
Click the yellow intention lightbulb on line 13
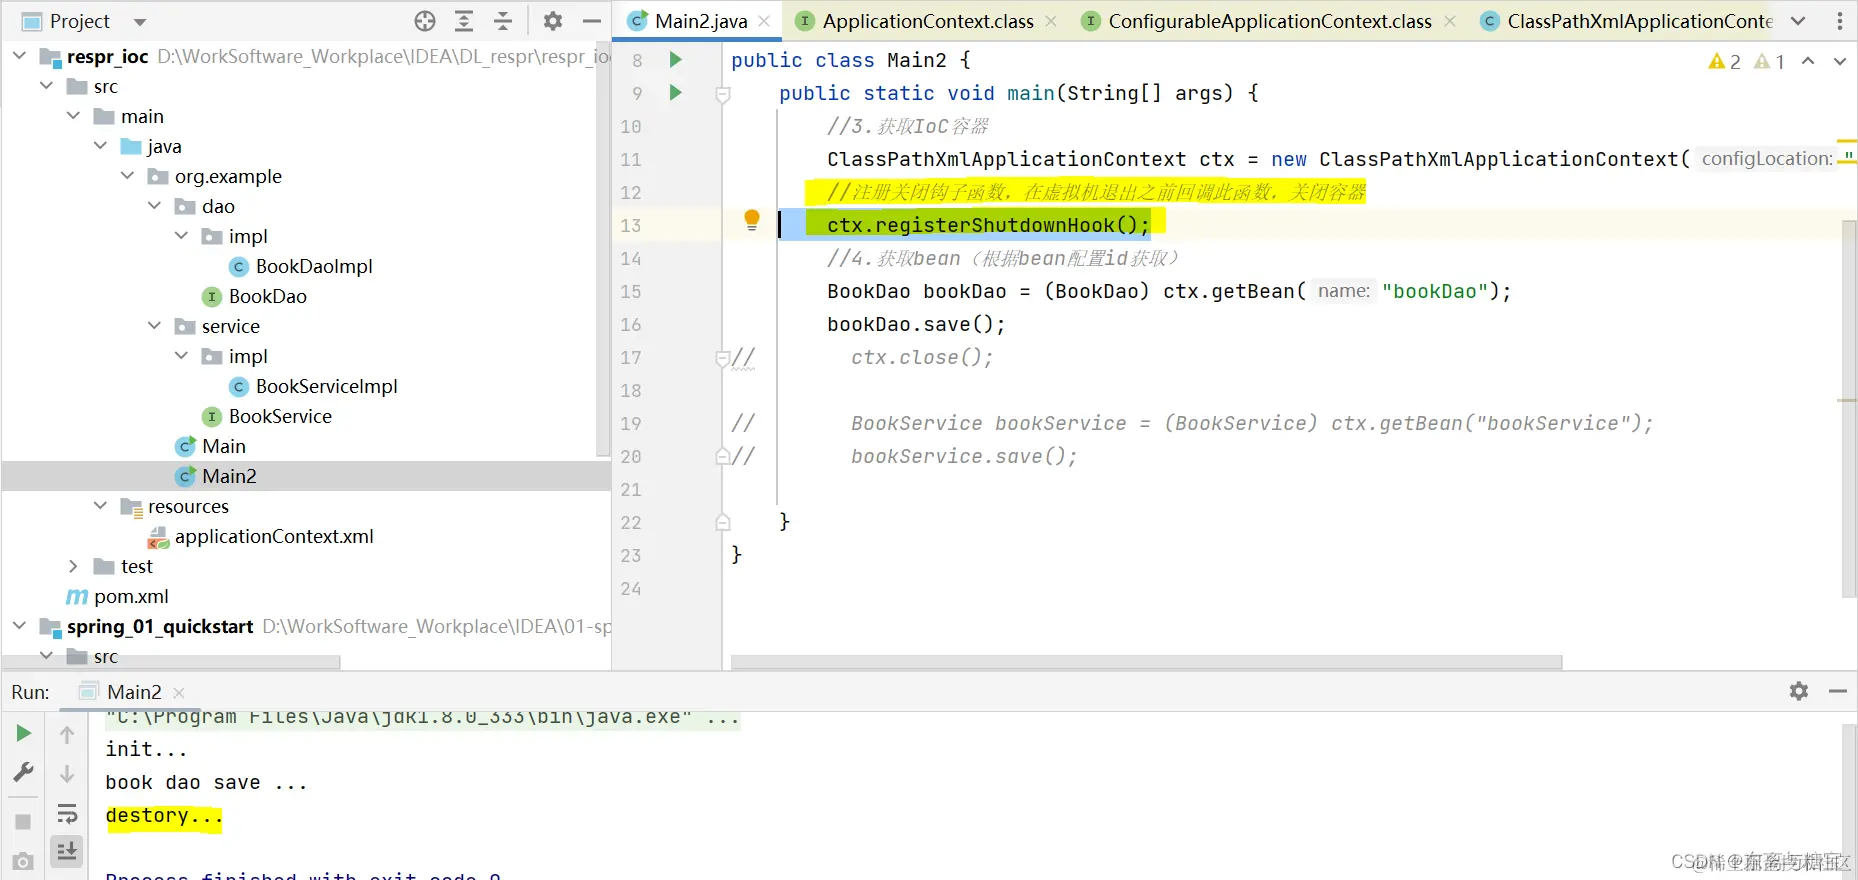(x=752, y=221)
